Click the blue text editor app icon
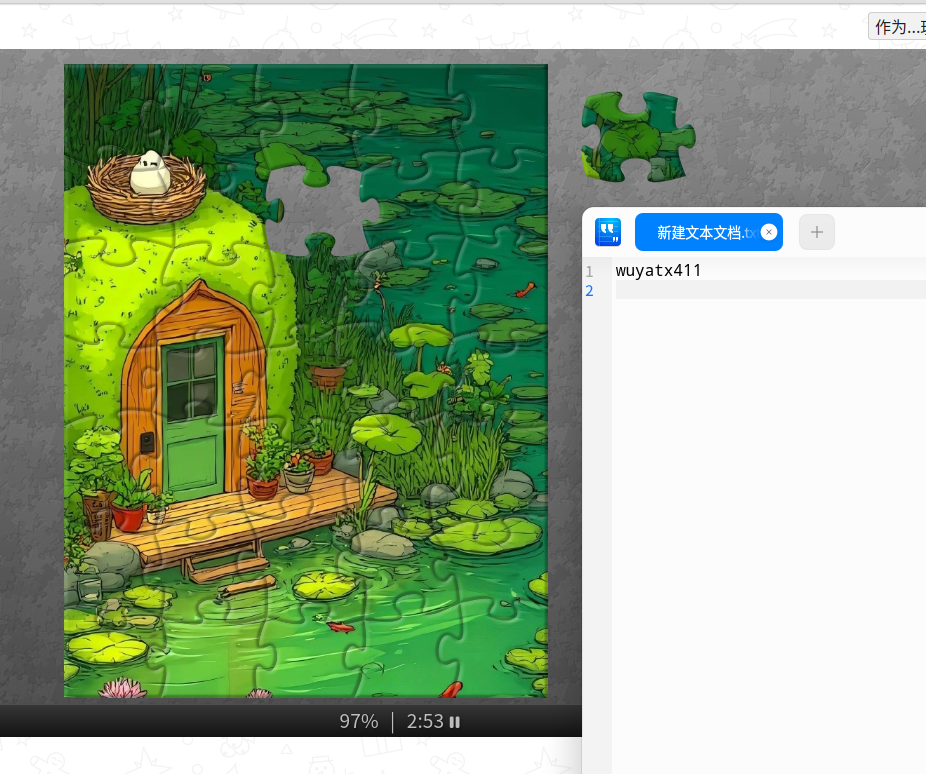 [x=608, y=232]
